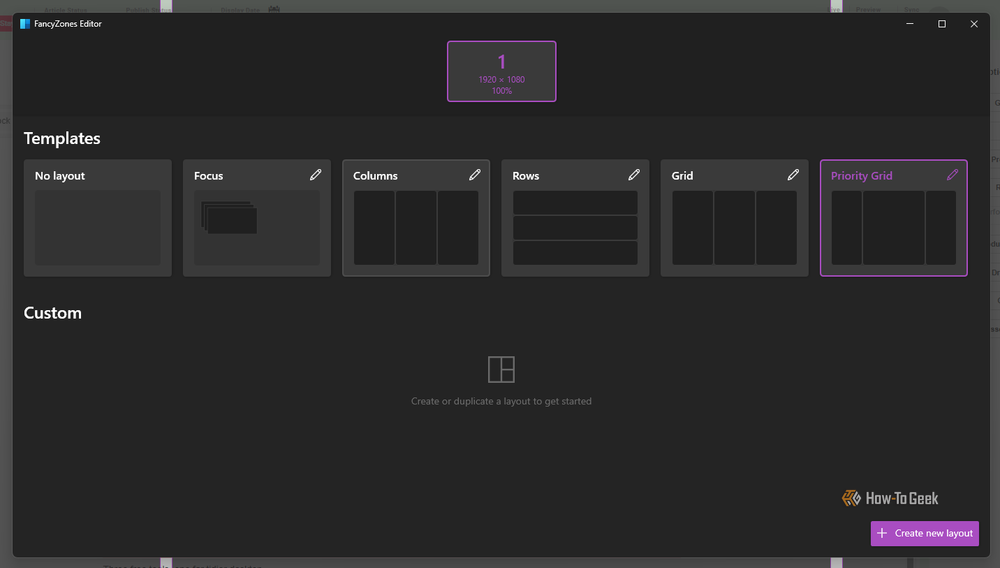The image size is (1000, 568).
Task: Minimize the FancyZones Editor window
Action: tap(910, 24)
